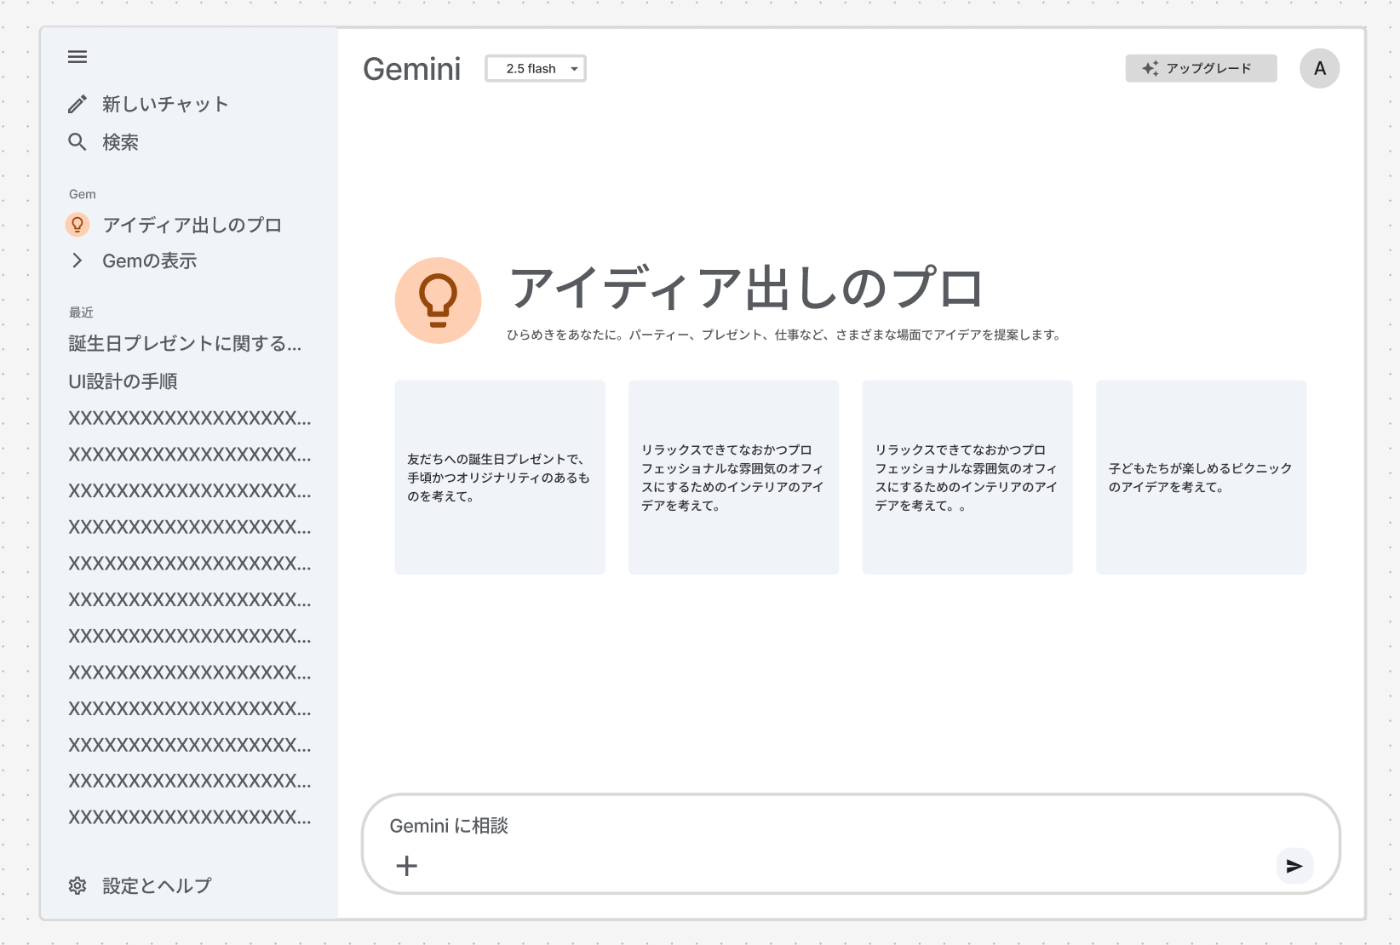
Task: Click the Gemの表示 label
Action: [149, 261]
